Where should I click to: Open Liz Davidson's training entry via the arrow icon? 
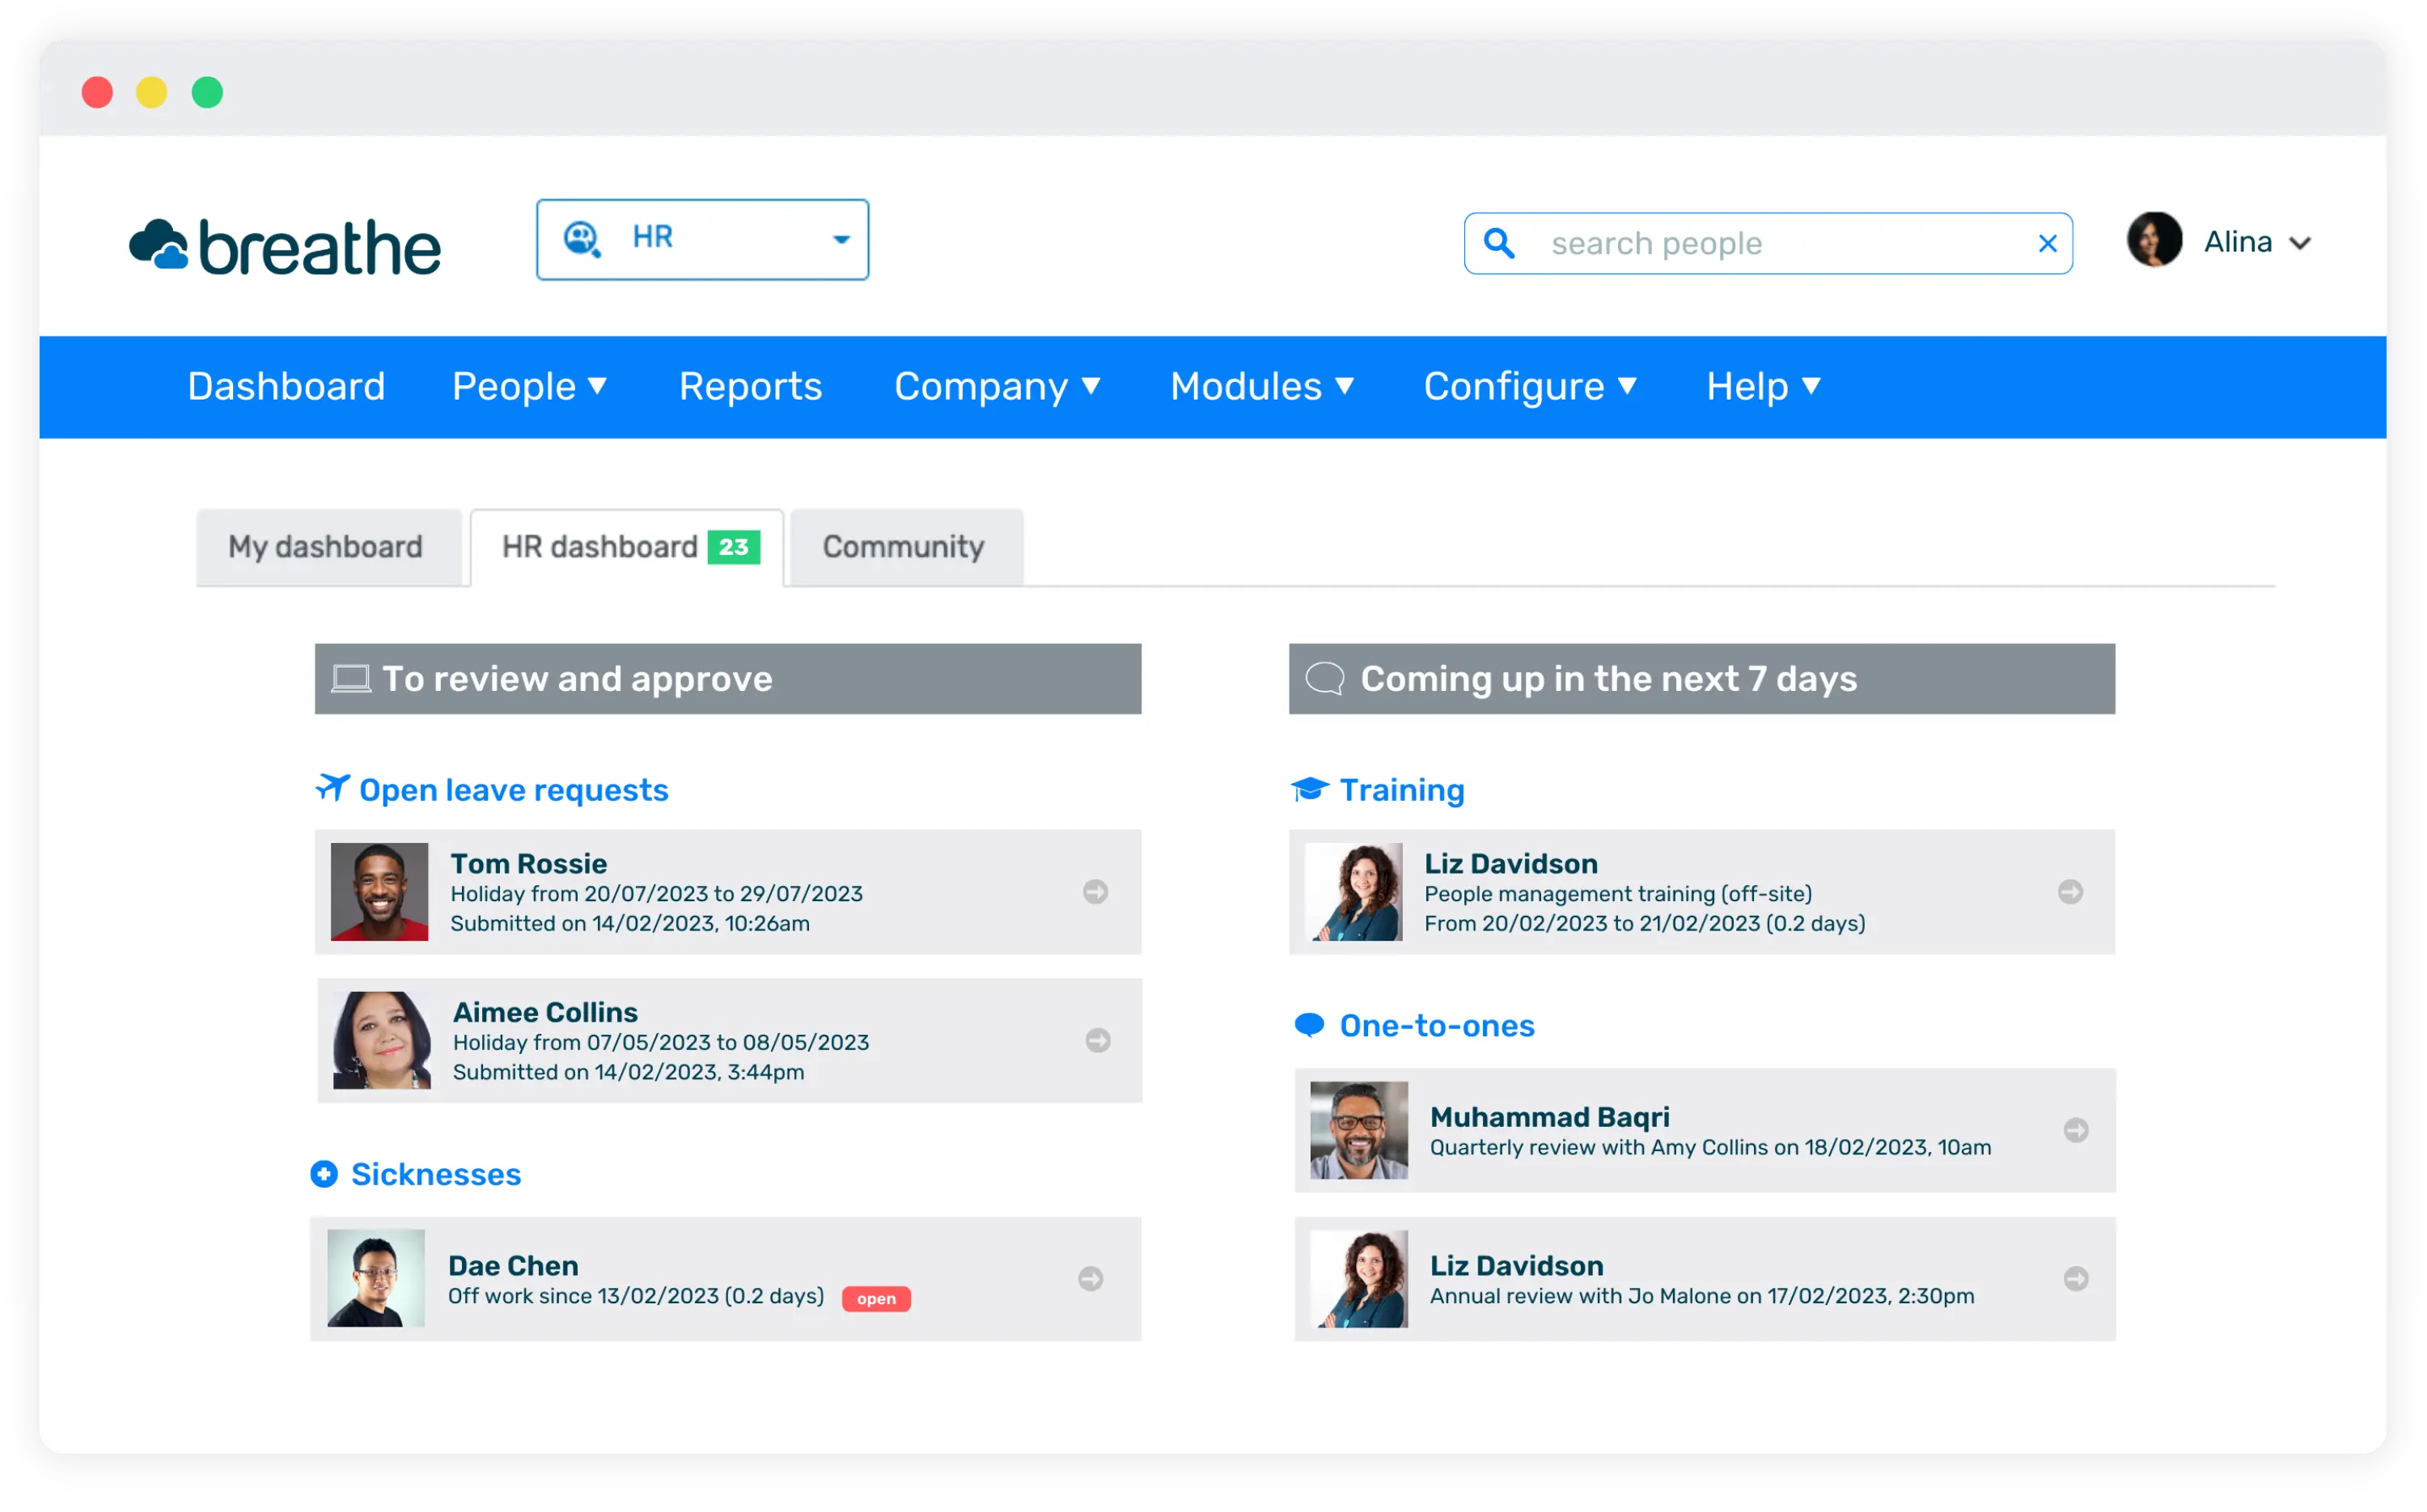click(2070, 891)
